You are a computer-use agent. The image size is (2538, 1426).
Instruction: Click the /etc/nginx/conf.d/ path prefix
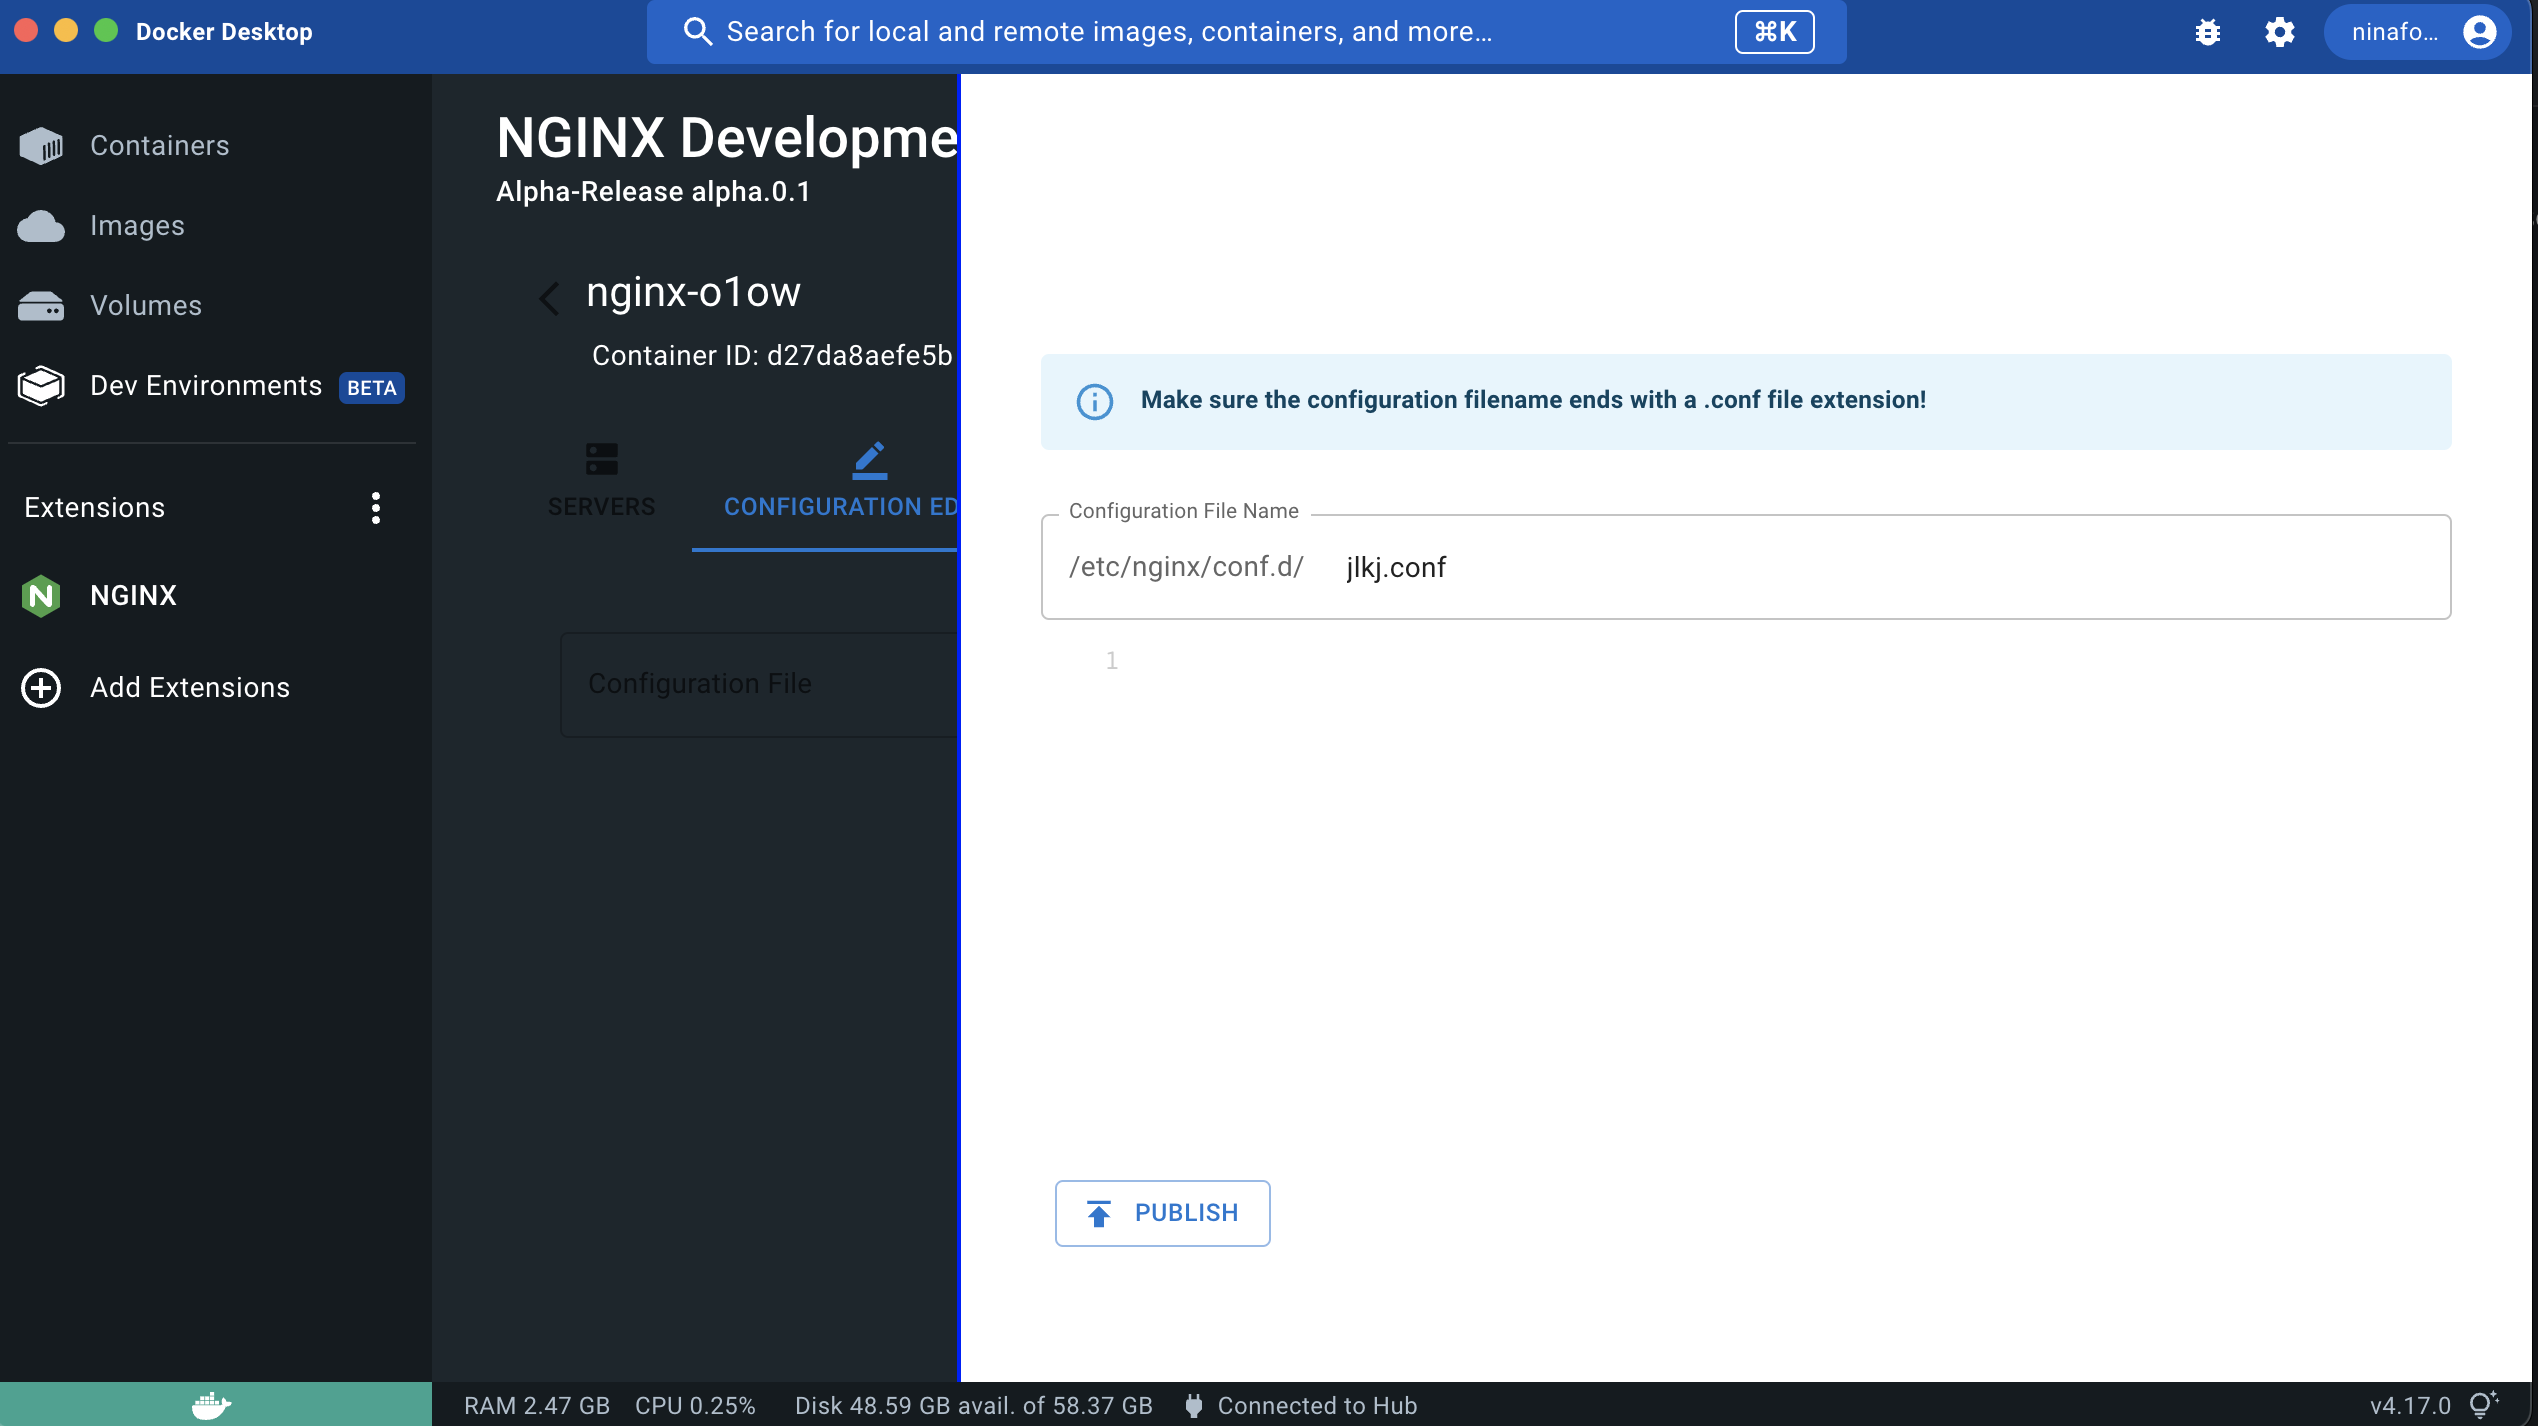click(x=1186, y=567)
